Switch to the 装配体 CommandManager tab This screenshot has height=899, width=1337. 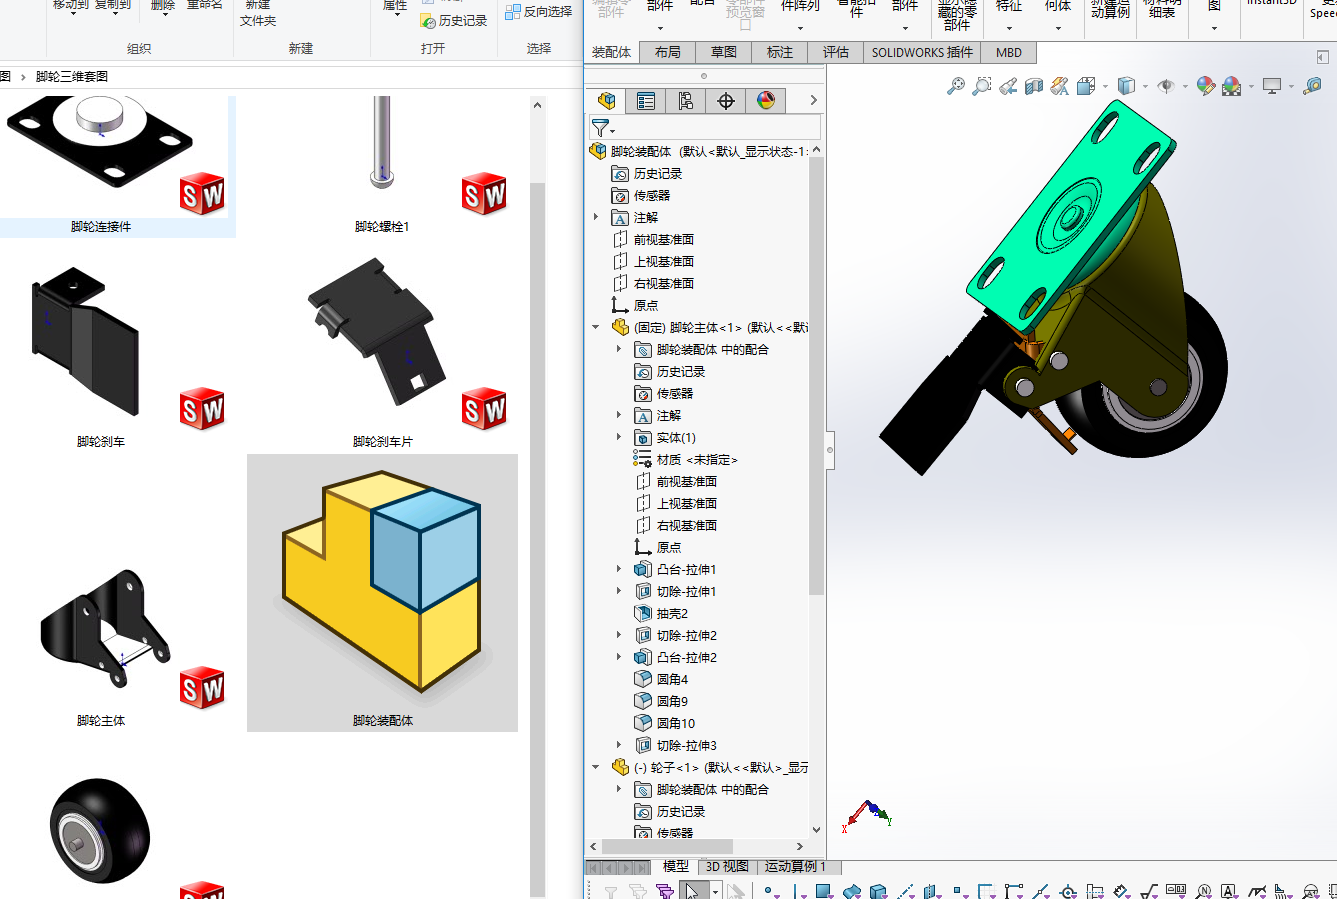tap(611, 53)
